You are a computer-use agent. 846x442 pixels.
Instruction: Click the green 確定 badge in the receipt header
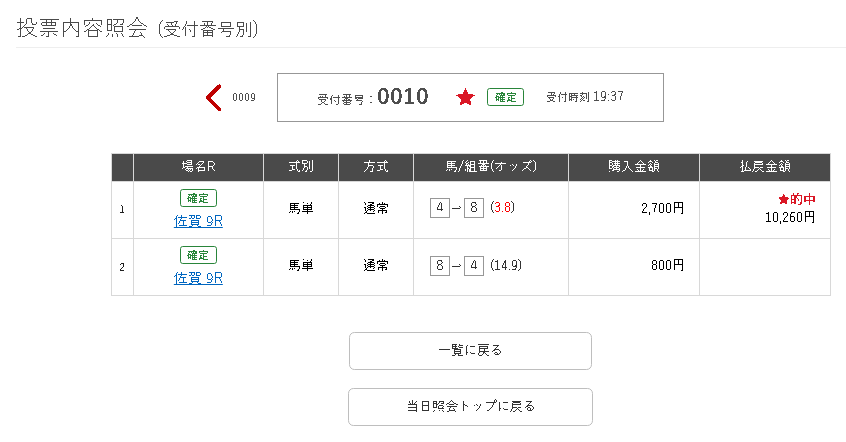pyautogui.click(x=506, y=97)
